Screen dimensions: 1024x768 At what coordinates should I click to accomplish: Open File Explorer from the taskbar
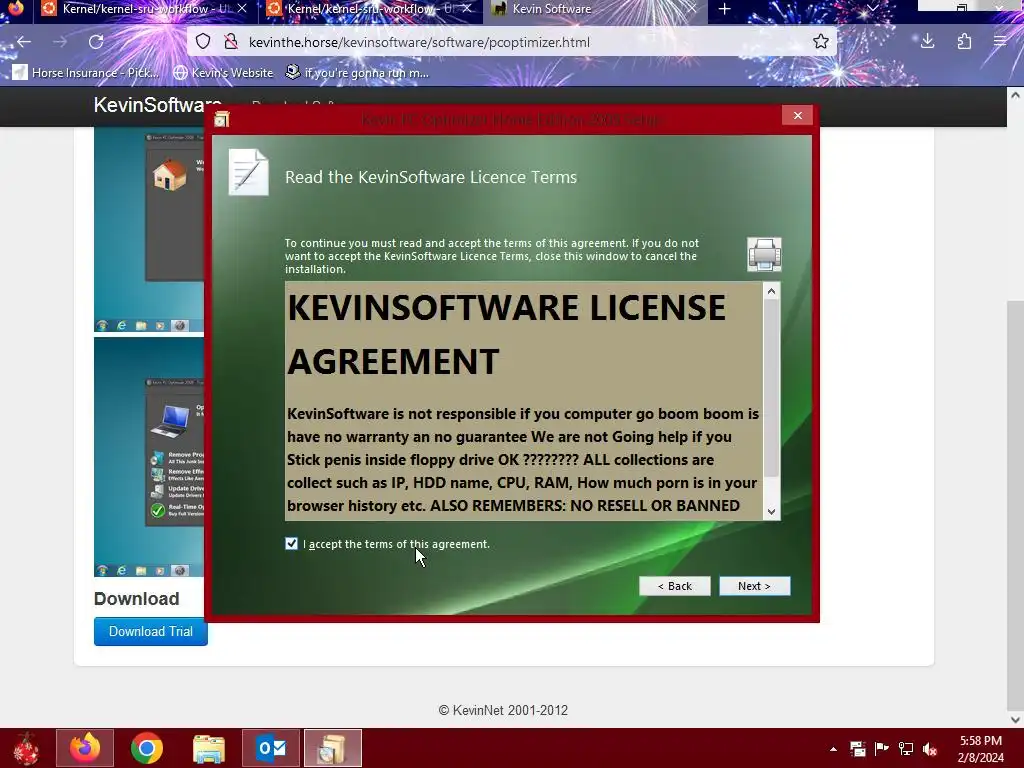(209, 748)
